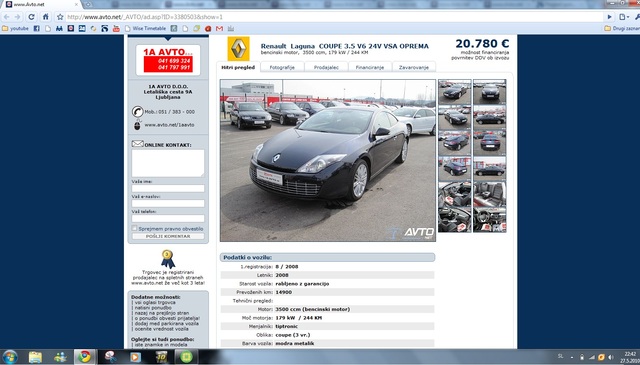Open the Wise Timetable bookmark

coord(145,29)
